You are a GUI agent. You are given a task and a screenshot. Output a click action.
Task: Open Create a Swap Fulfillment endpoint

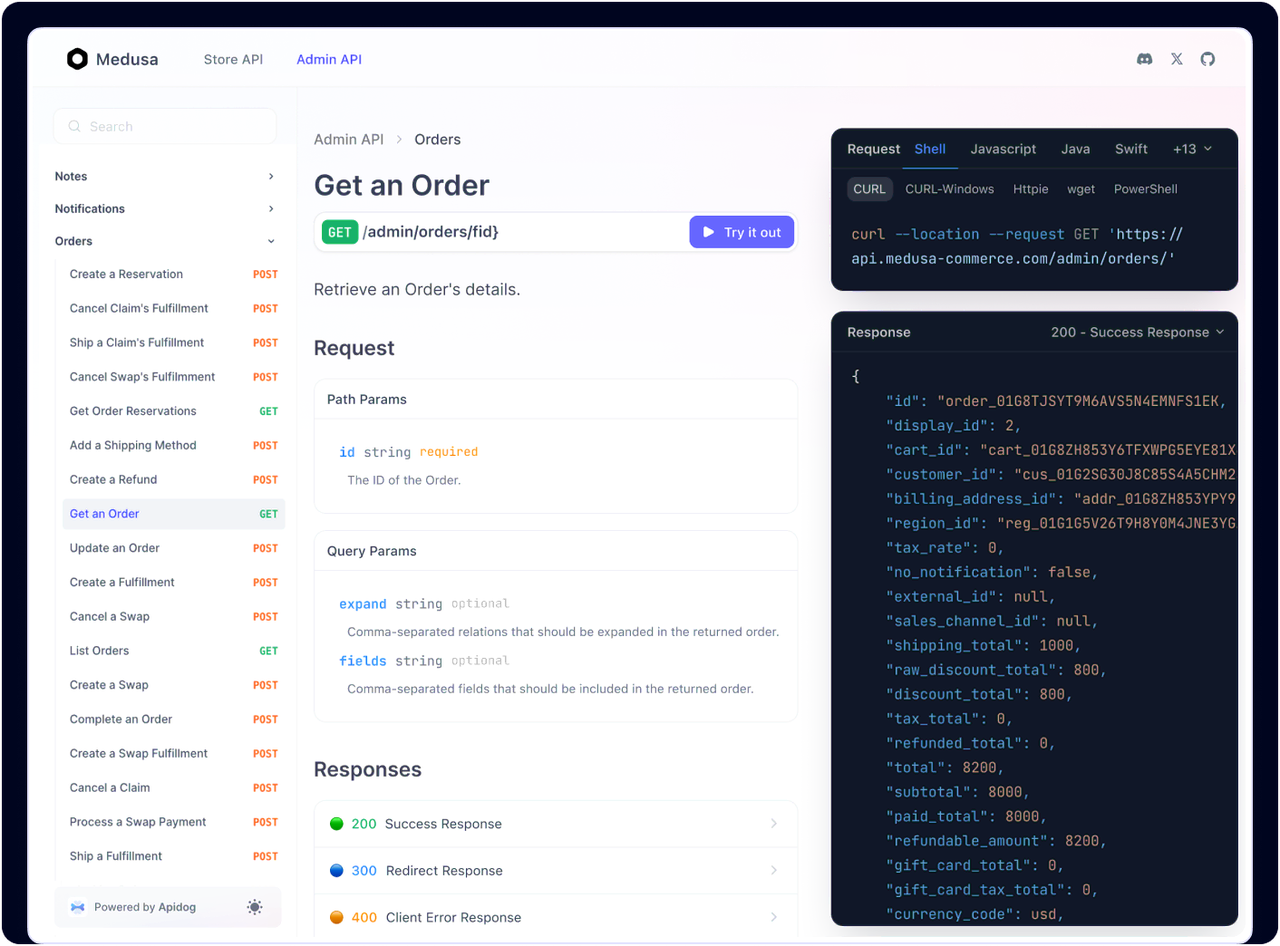click(174, 754)
